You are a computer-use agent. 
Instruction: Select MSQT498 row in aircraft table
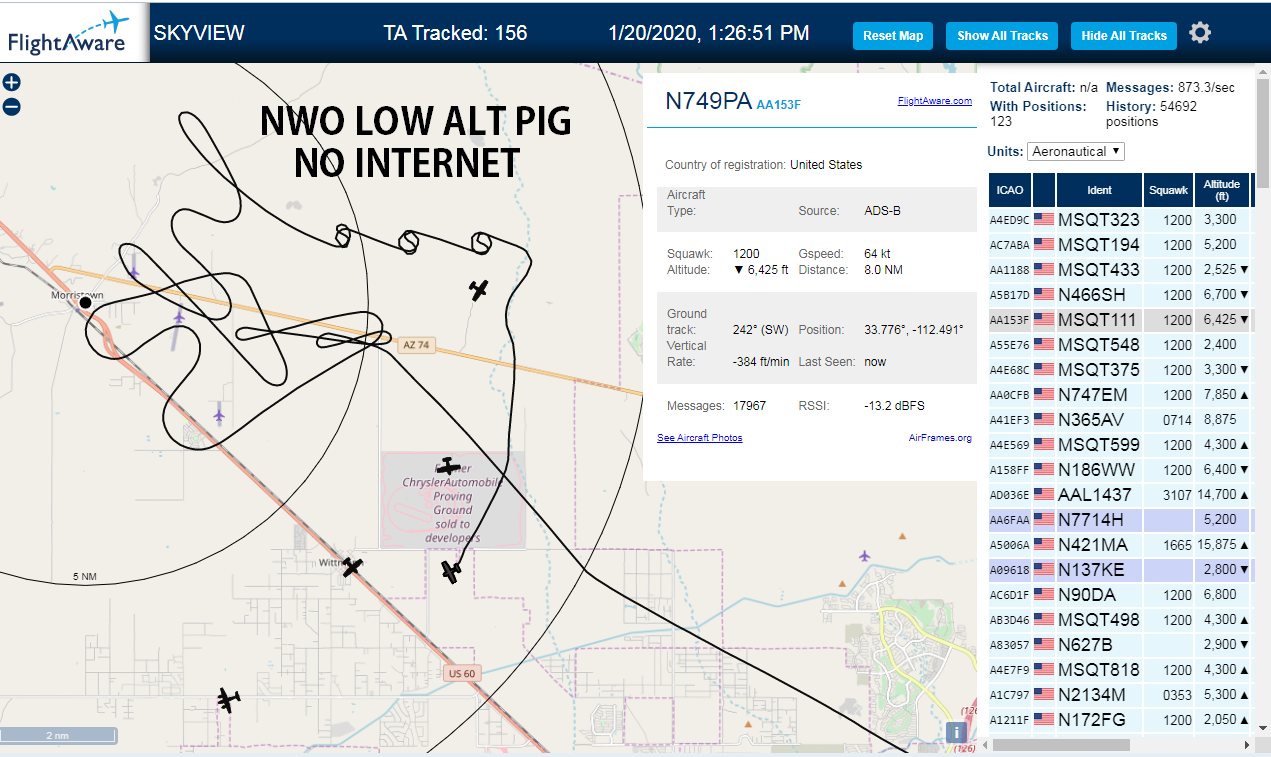(x=1119, y=619)
